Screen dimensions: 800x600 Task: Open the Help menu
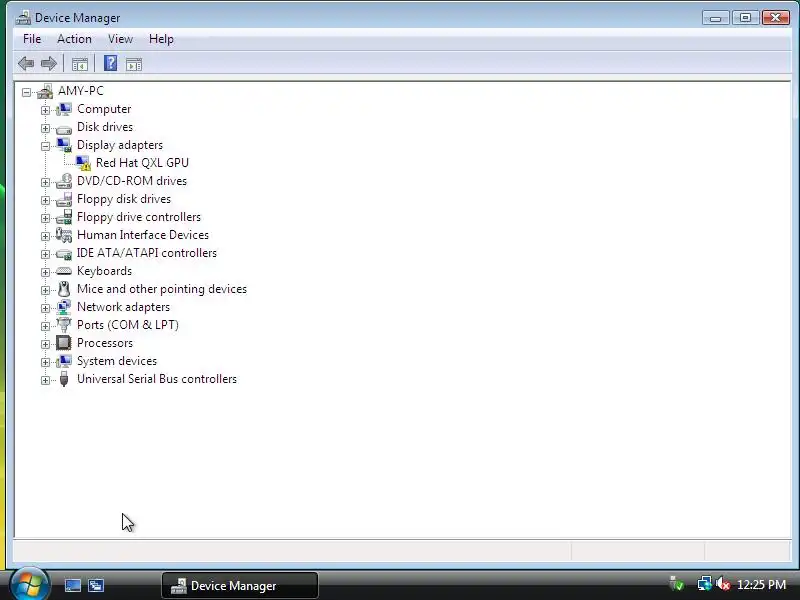pos(161,39)
